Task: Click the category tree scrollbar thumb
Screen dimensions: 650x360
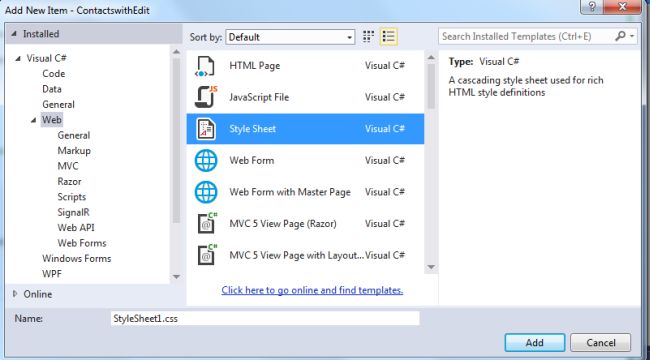Action: pyautogui.click(x=176, y=141)
